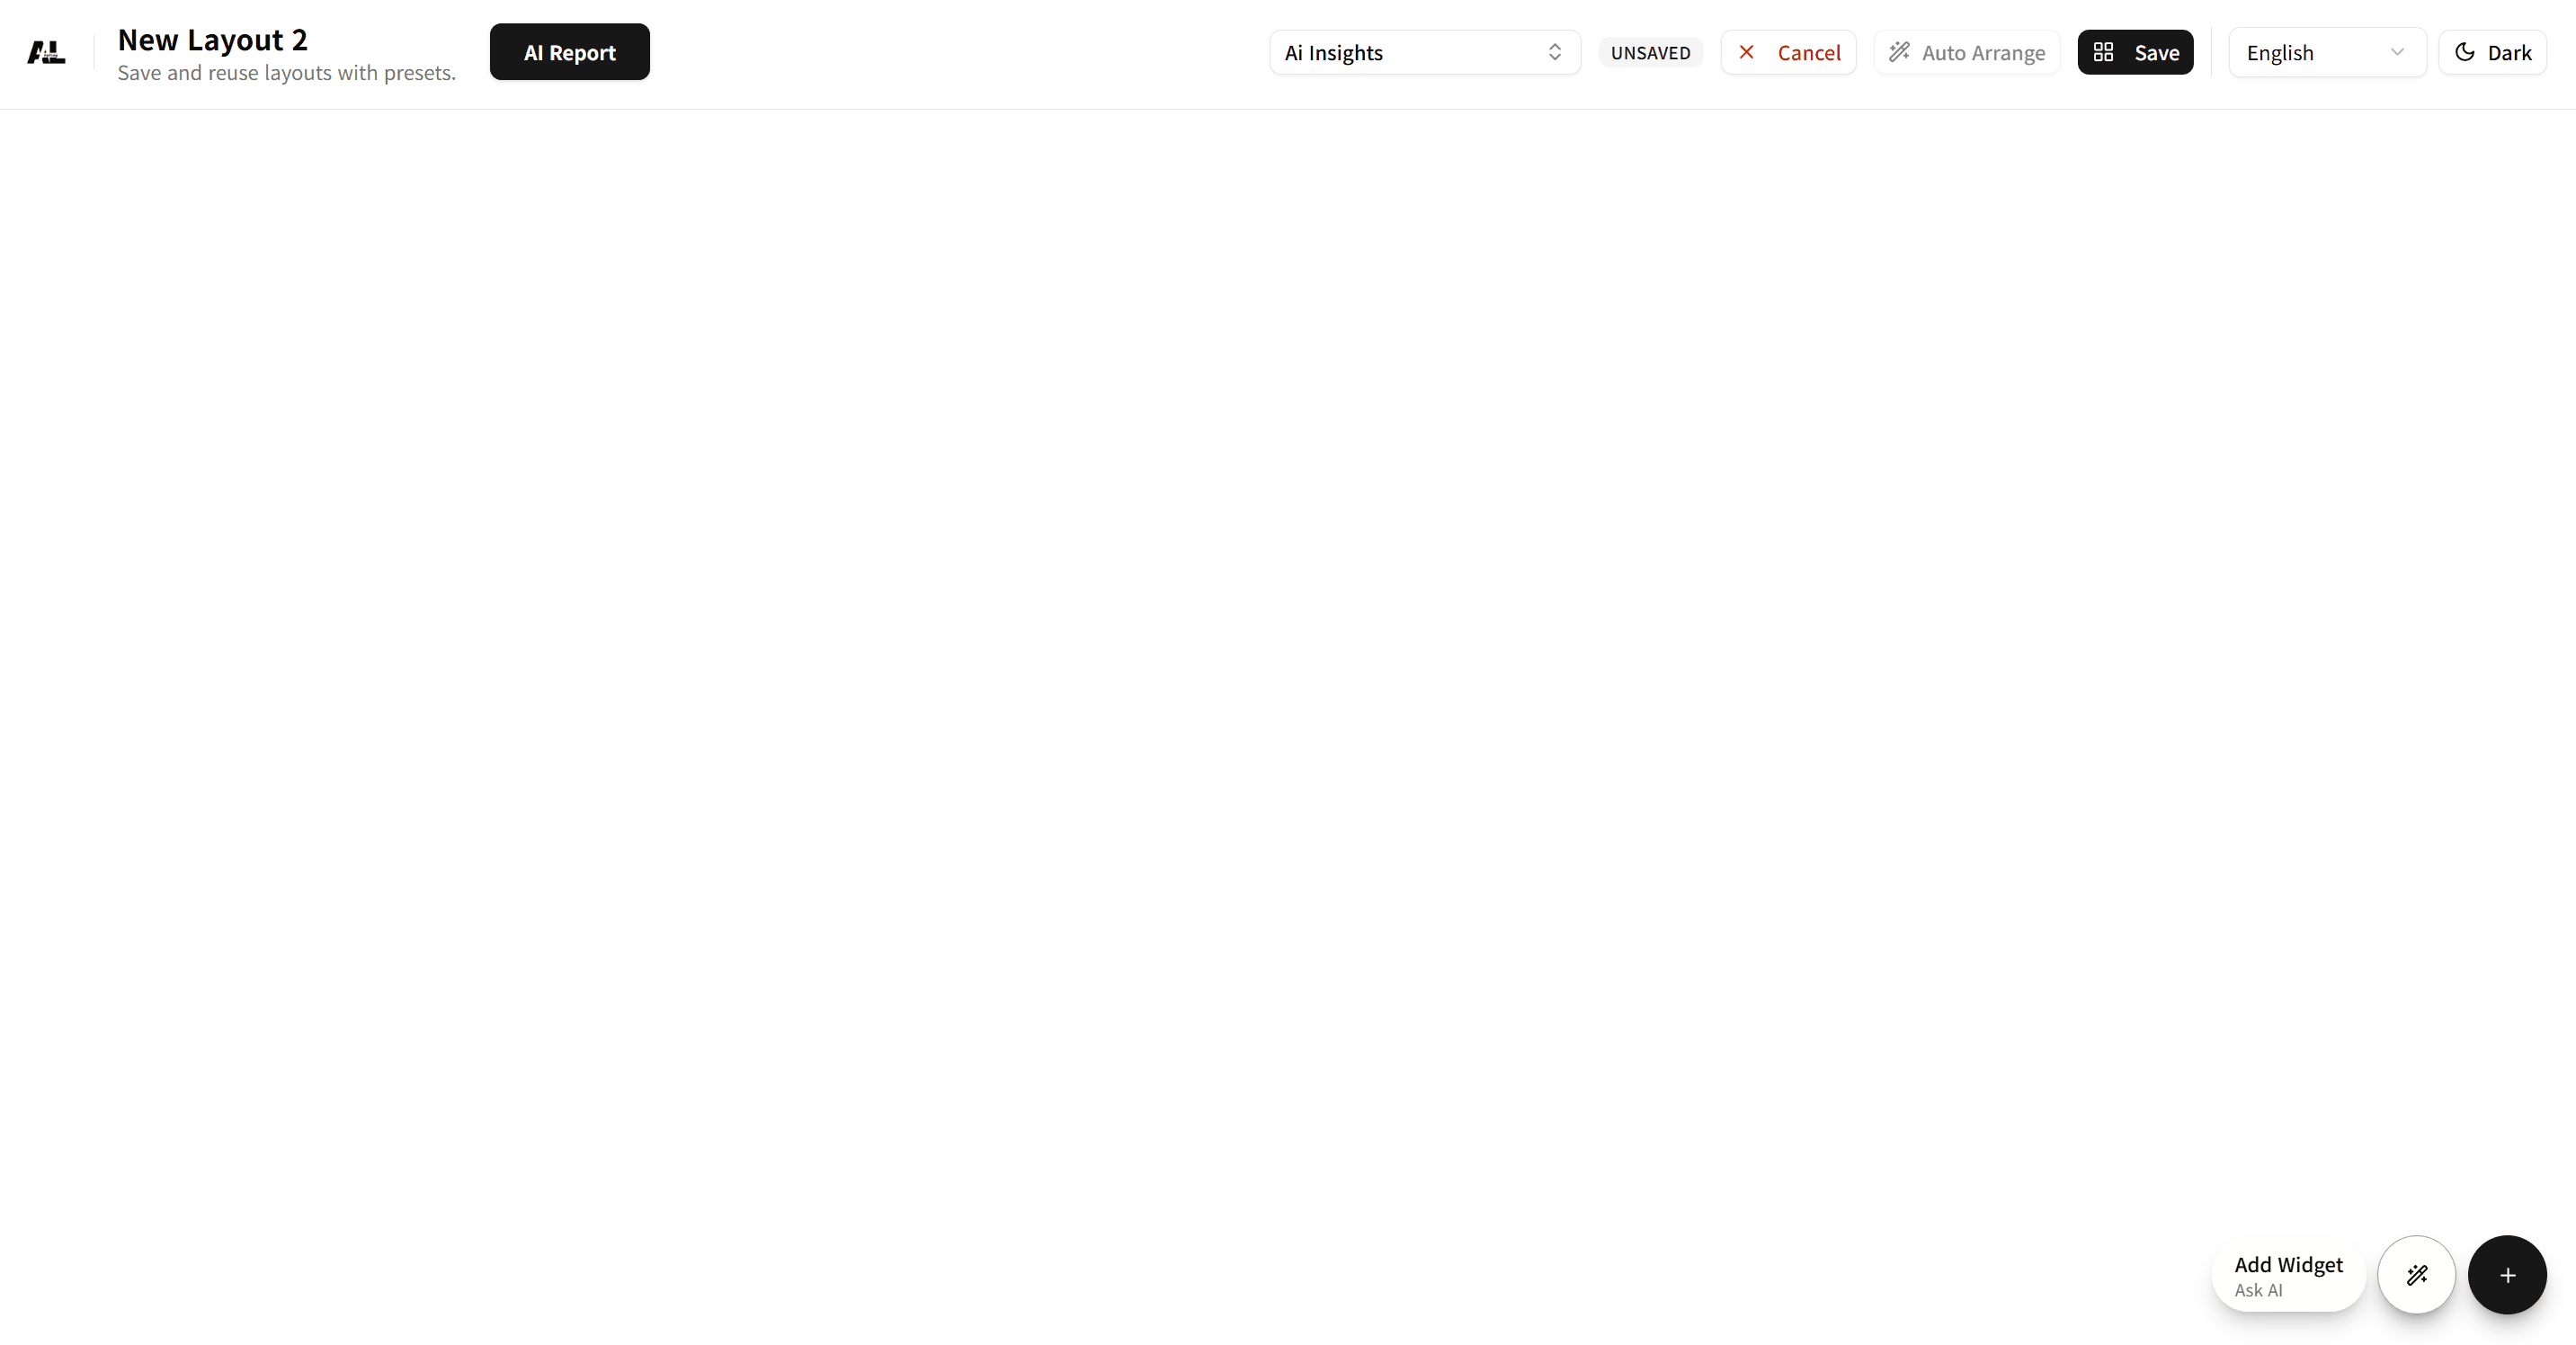2576x1345 pixels.
Task: Expand the language selector chevron
Action: tap(2397, 52)
